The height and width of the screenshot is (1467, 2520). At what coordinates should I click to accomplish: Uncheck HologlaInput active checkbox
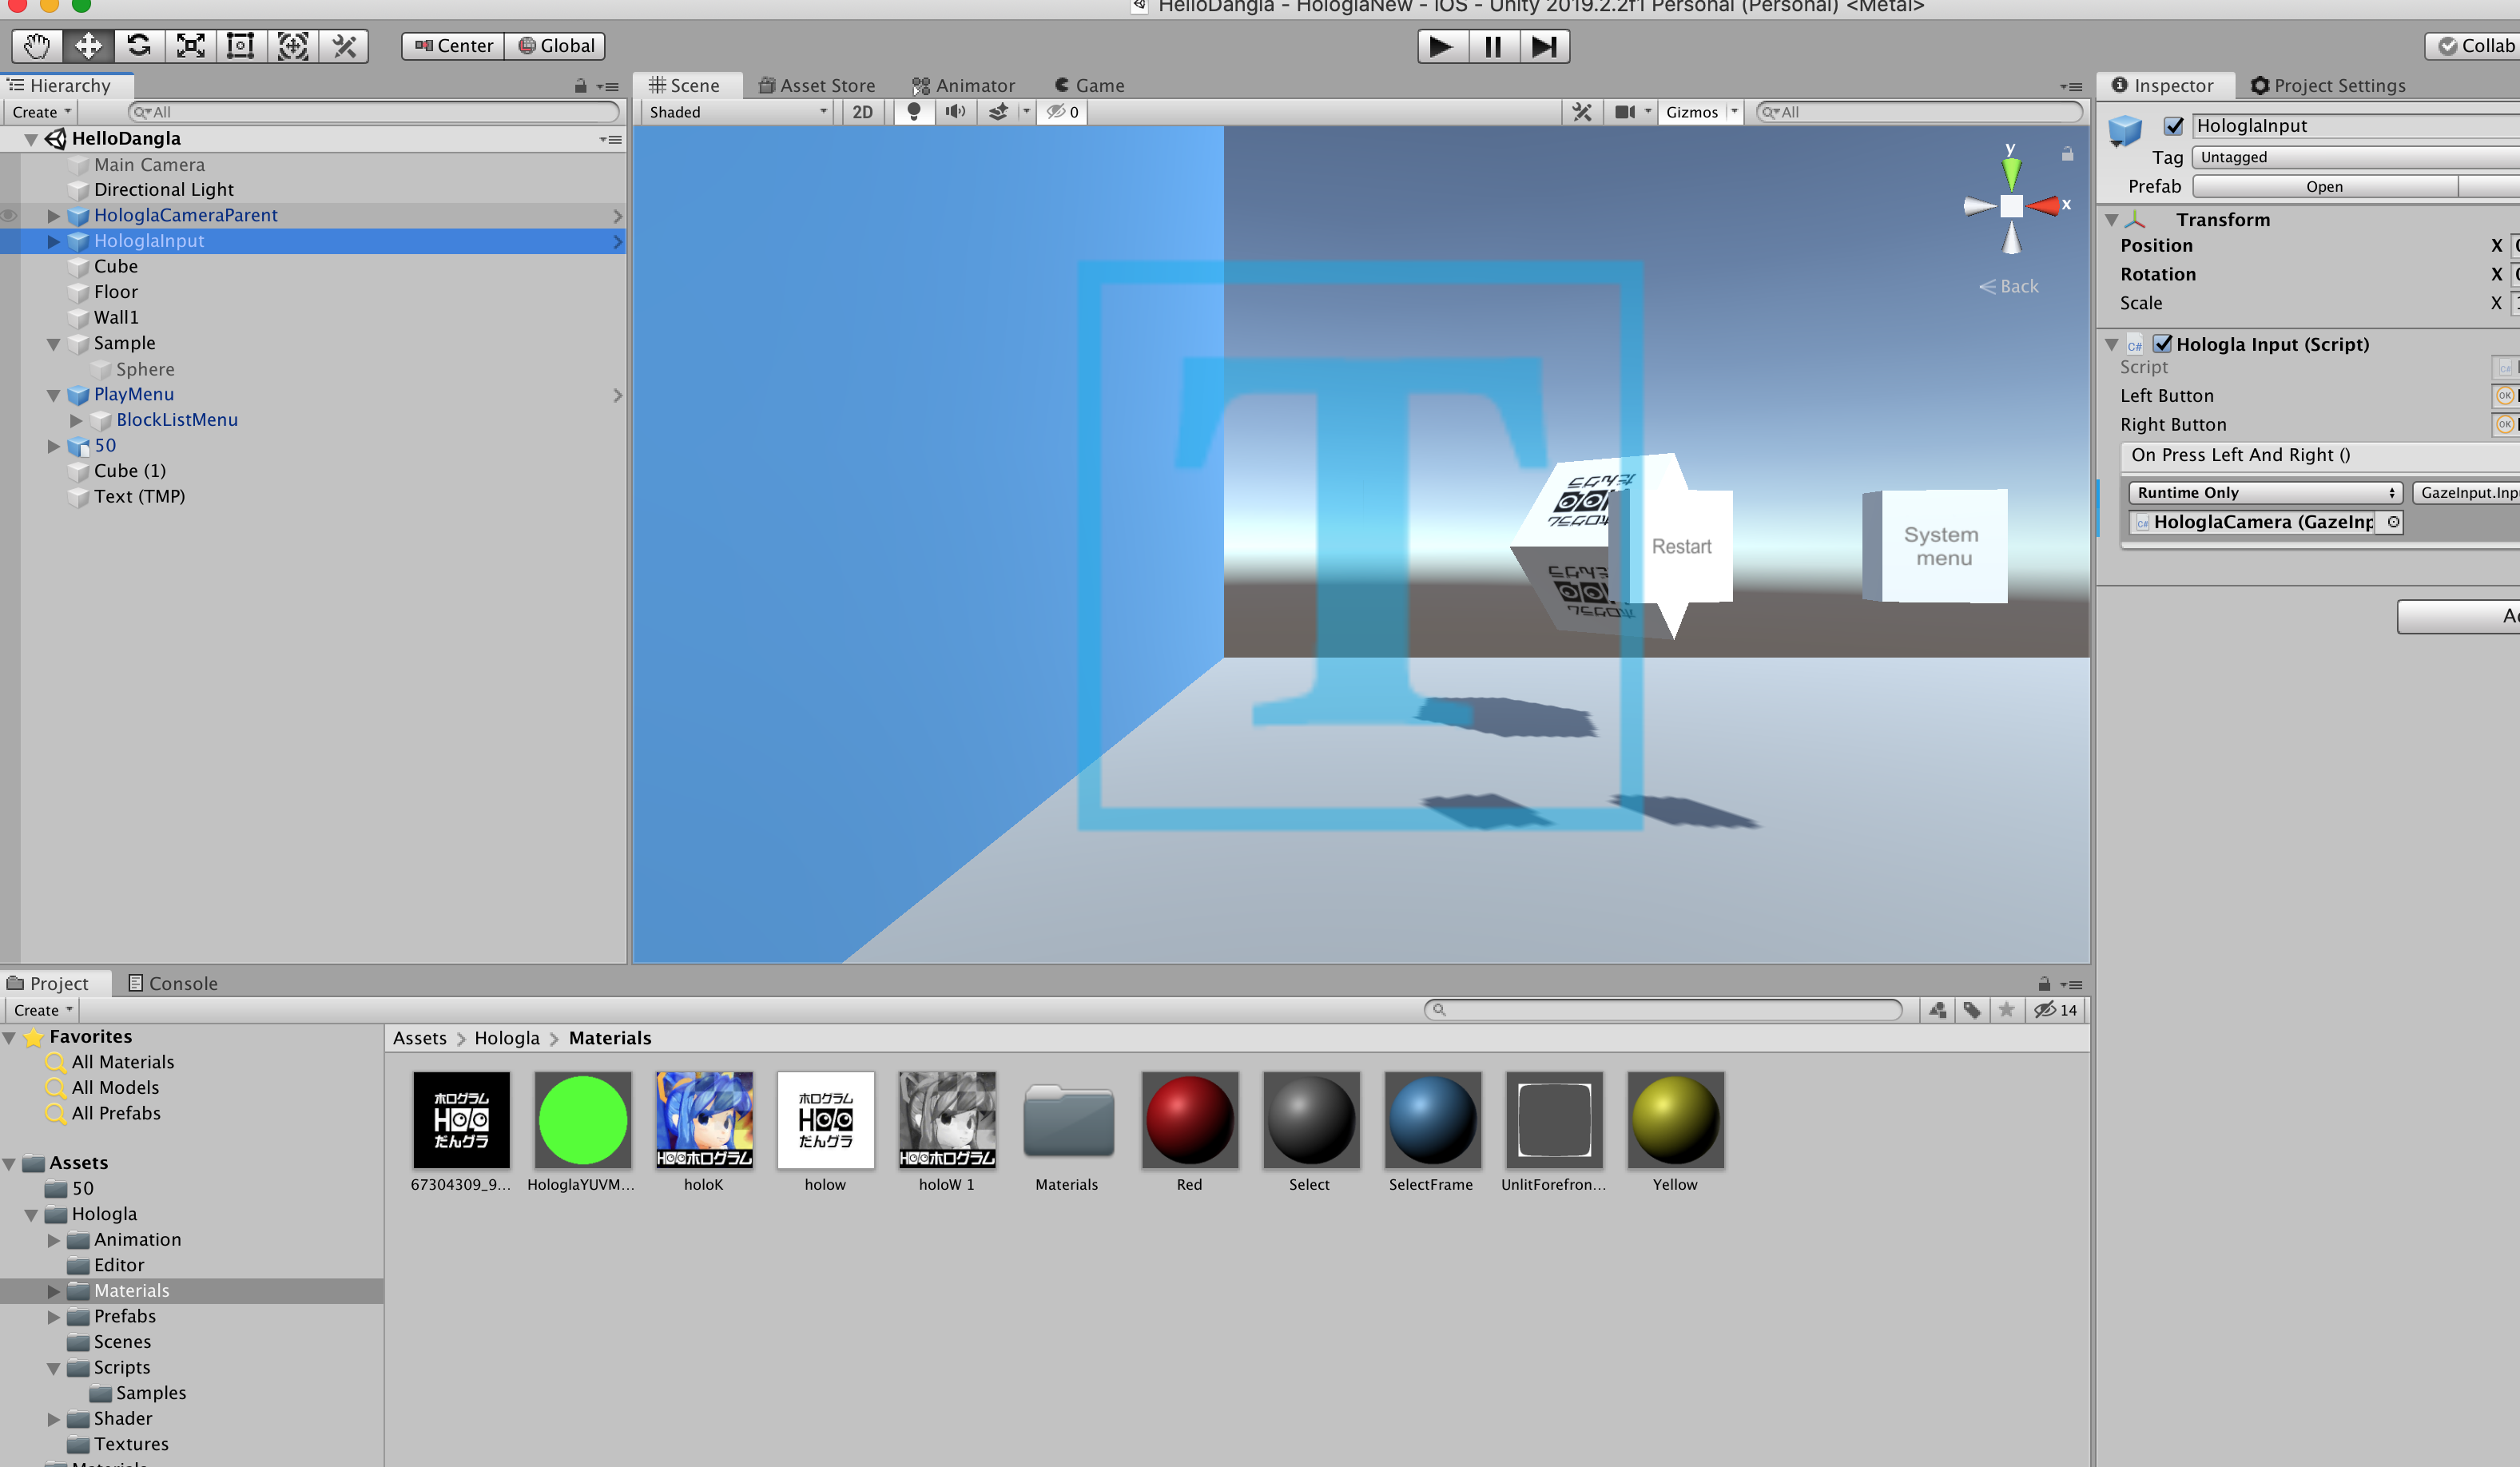click(2173, 126)
